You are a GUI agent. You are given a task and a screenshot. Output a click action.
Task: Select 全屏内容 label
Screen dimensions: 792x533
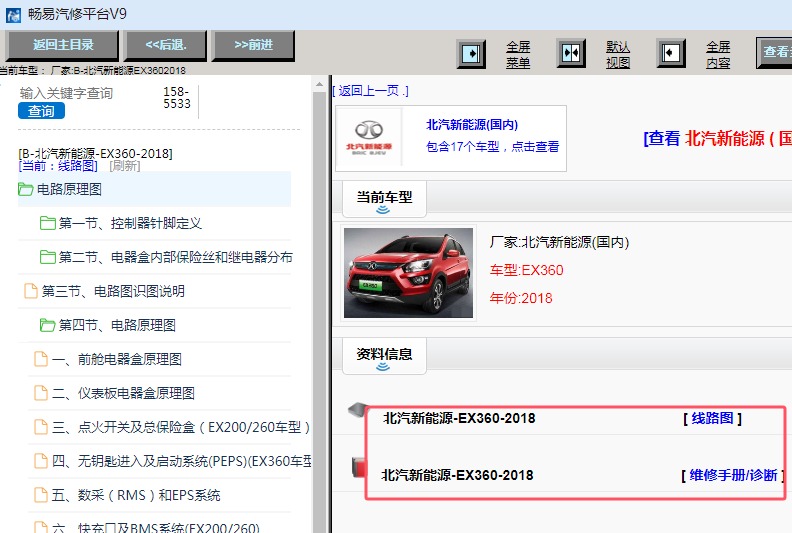[718, 55]
